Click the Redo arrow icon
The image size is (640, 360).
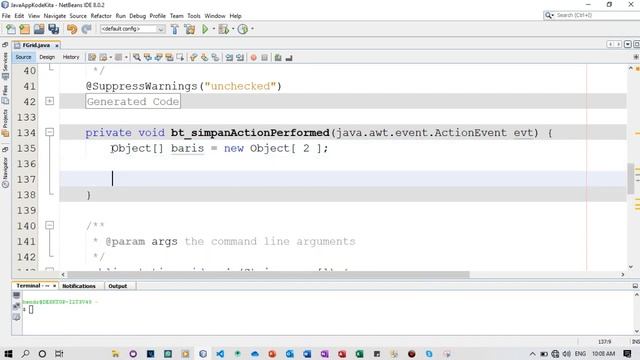point(86,29)
